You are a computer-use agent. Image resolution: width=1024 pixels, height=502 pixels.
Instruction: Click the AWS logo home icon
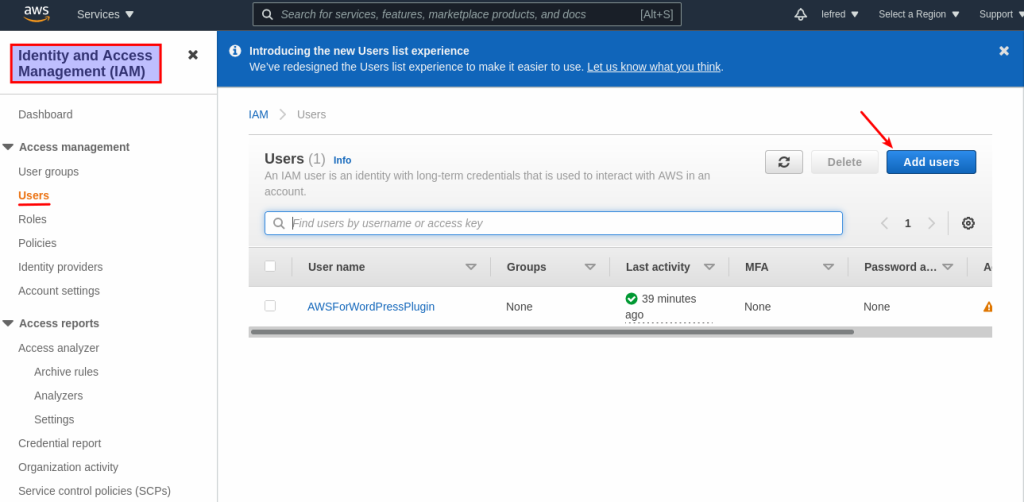click(x=37, y=14)
